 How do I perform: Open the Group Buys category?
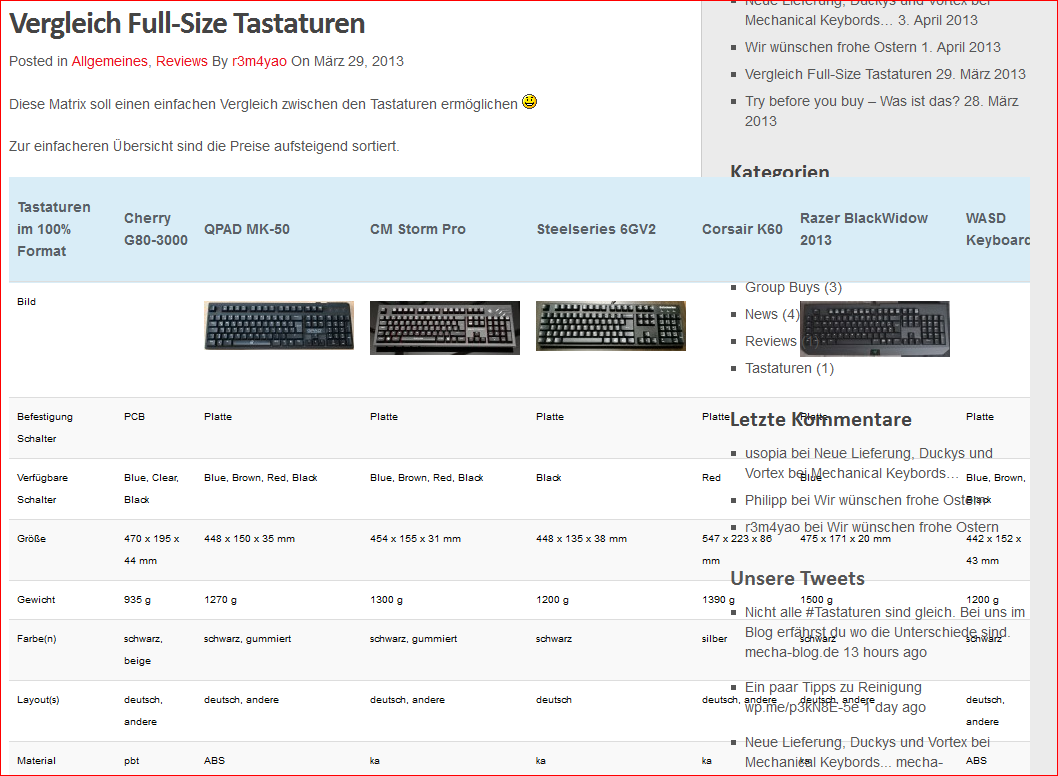(x=793, y=287)
